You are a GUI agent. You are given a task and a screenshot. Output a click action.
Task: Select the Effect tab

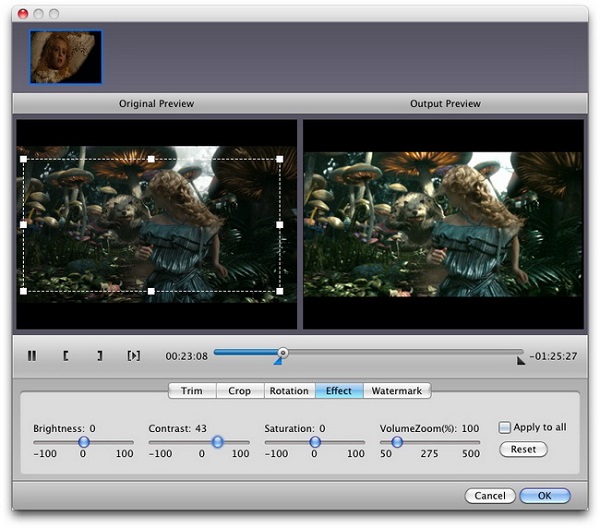339,391
